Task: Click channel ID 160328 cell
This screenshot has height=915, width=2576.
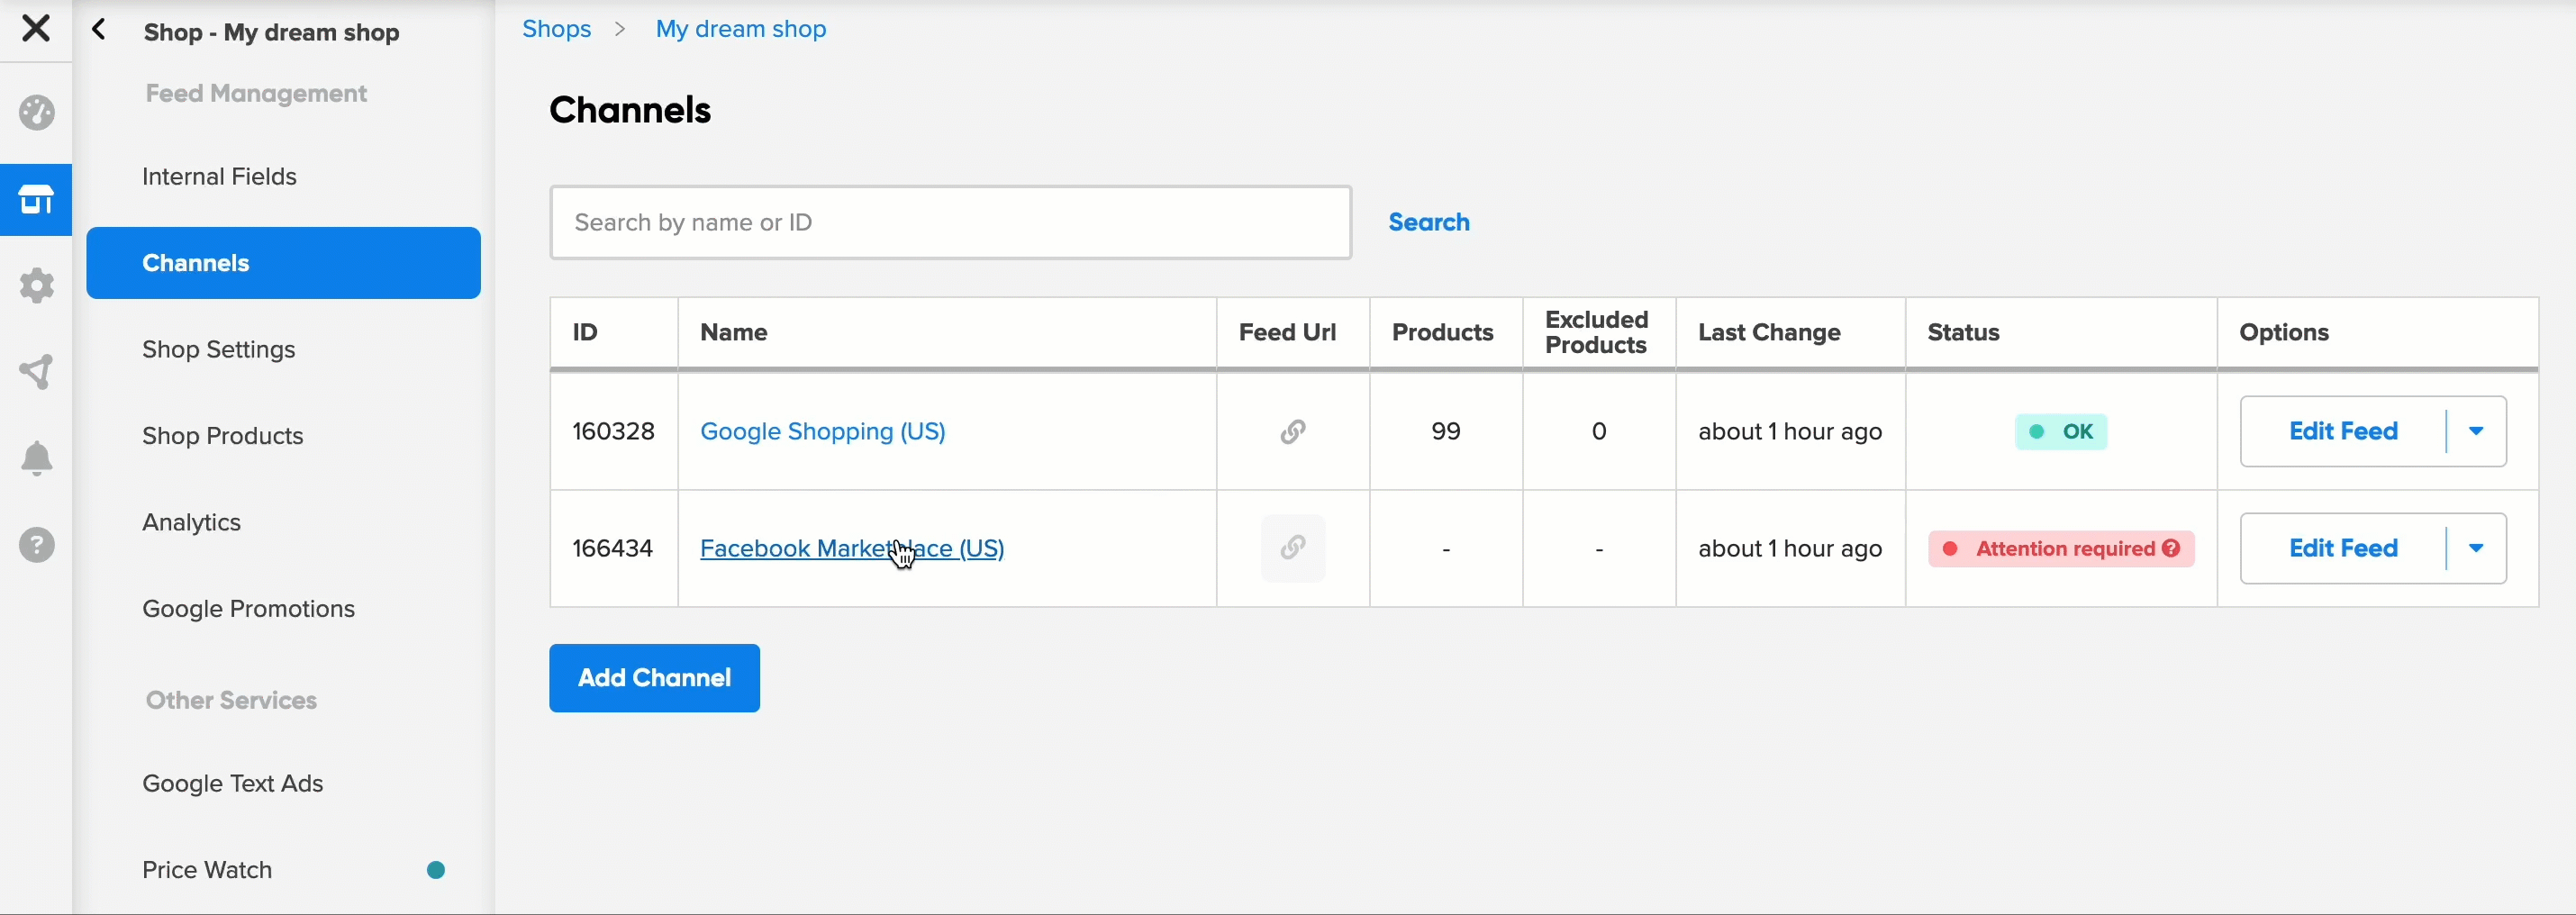Action: tap(613, 432)
